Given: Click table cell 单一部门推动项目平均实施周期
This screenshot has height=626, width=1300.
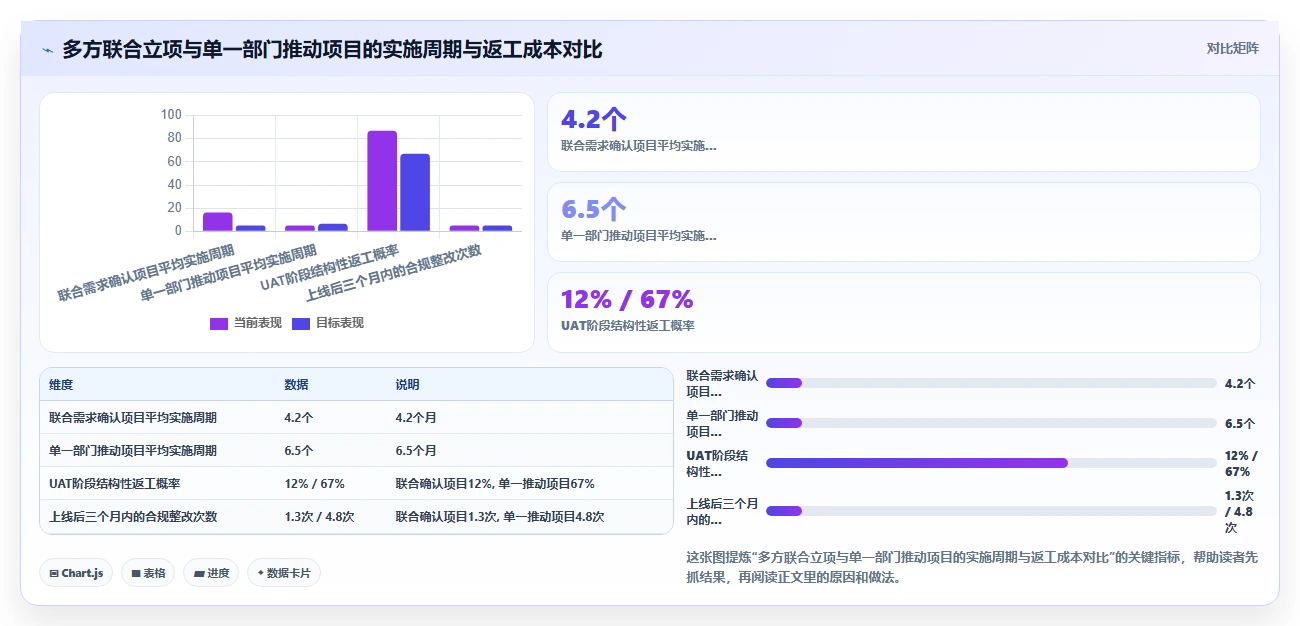Looking at the screenshot, I should tap(133, 451).
